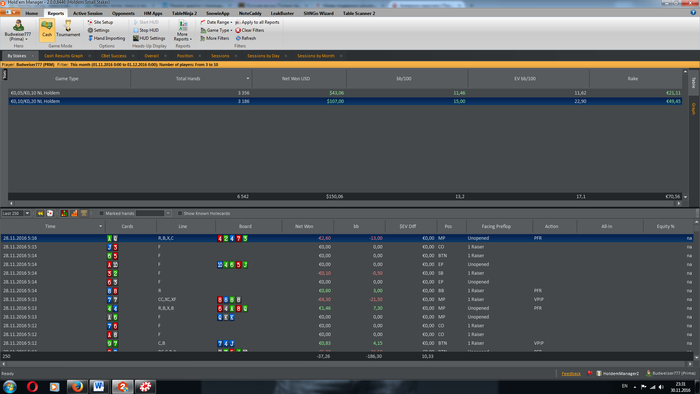Open the Opponents ribbon tab
Image resolution: width=700 pixels, height=394 pixels.
[x=123, y=13]
